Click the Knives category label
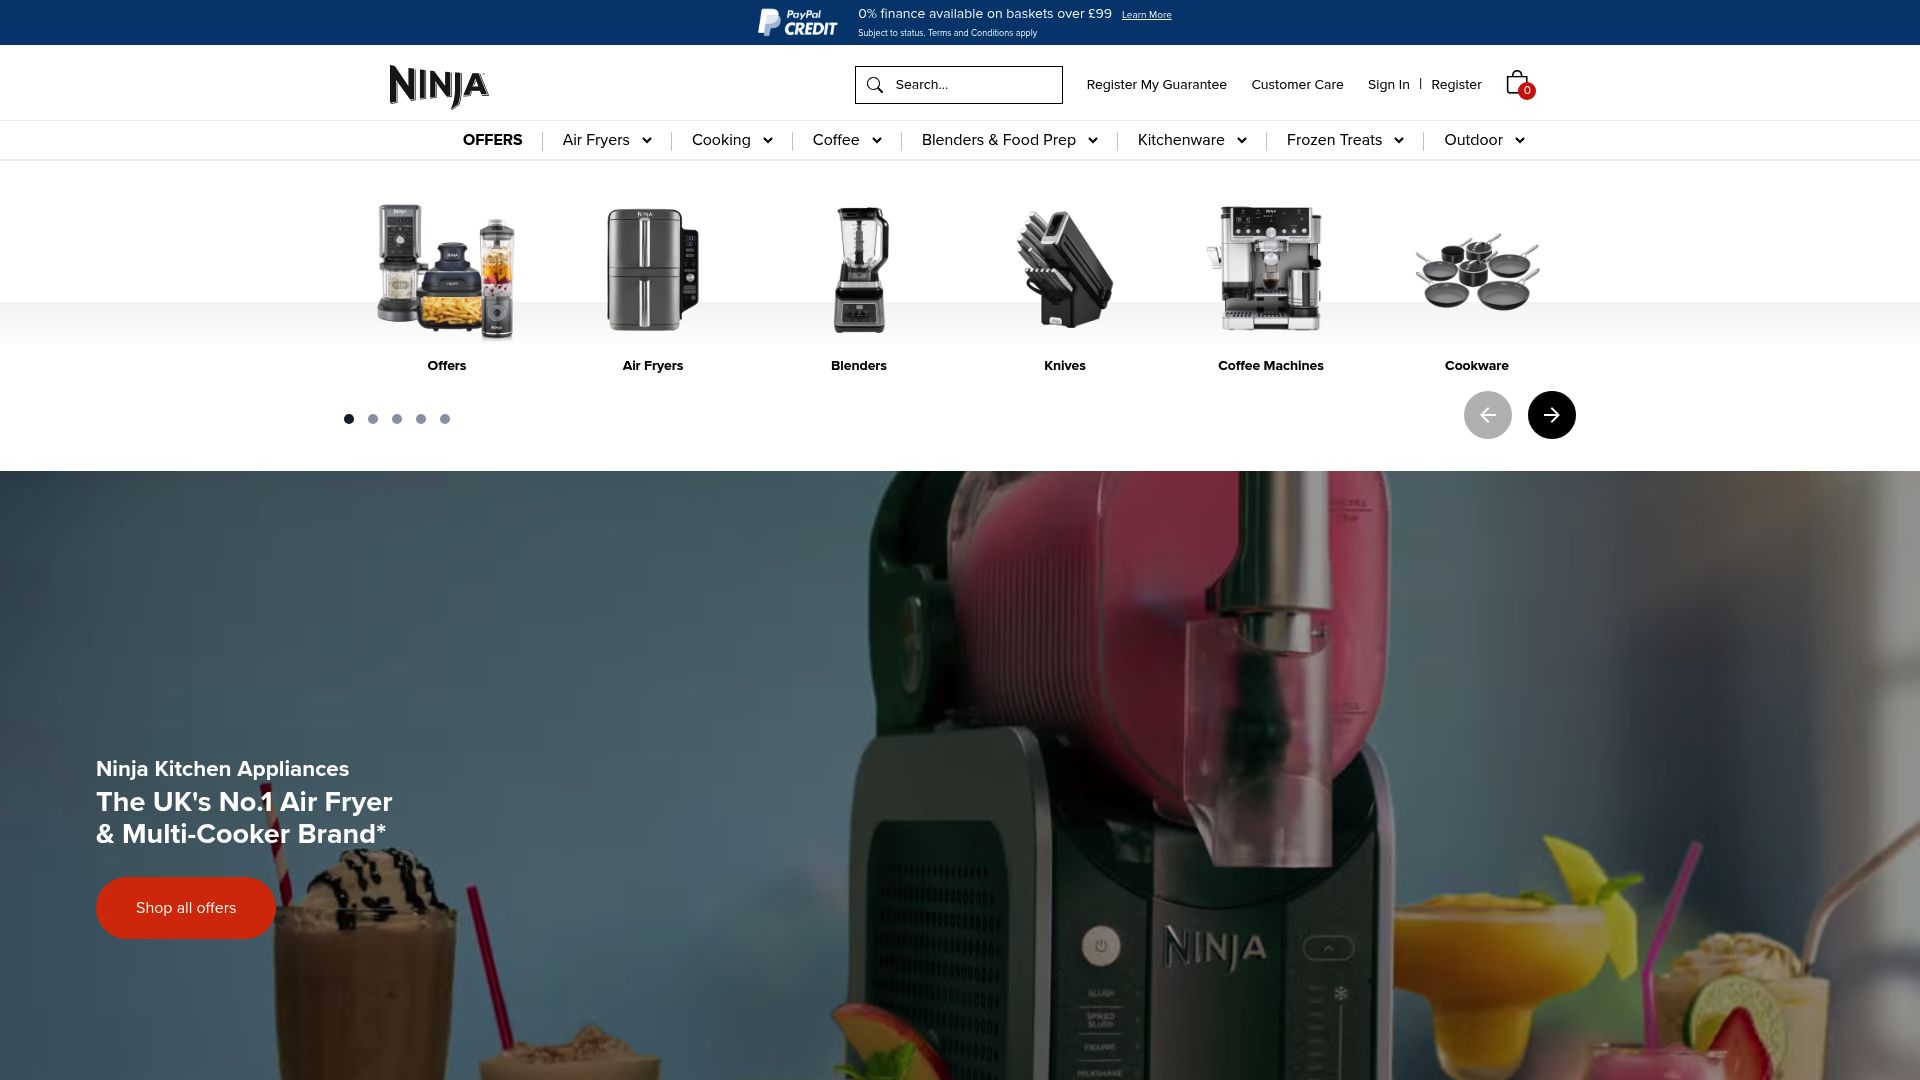 1064,366
